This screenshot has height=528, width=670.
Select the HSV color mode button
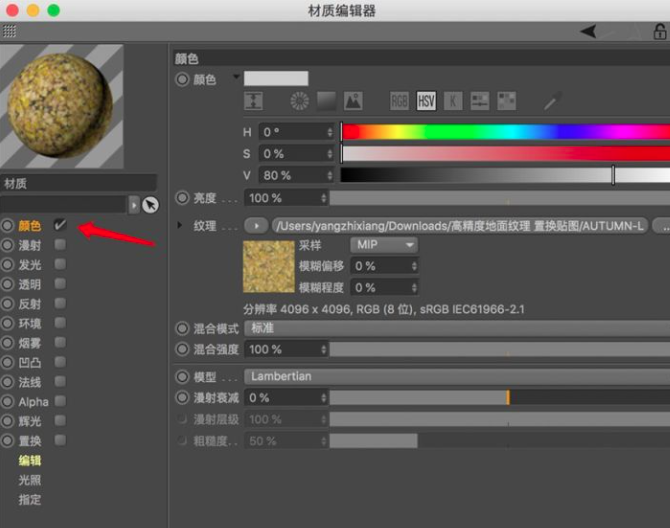pos(427,101)
